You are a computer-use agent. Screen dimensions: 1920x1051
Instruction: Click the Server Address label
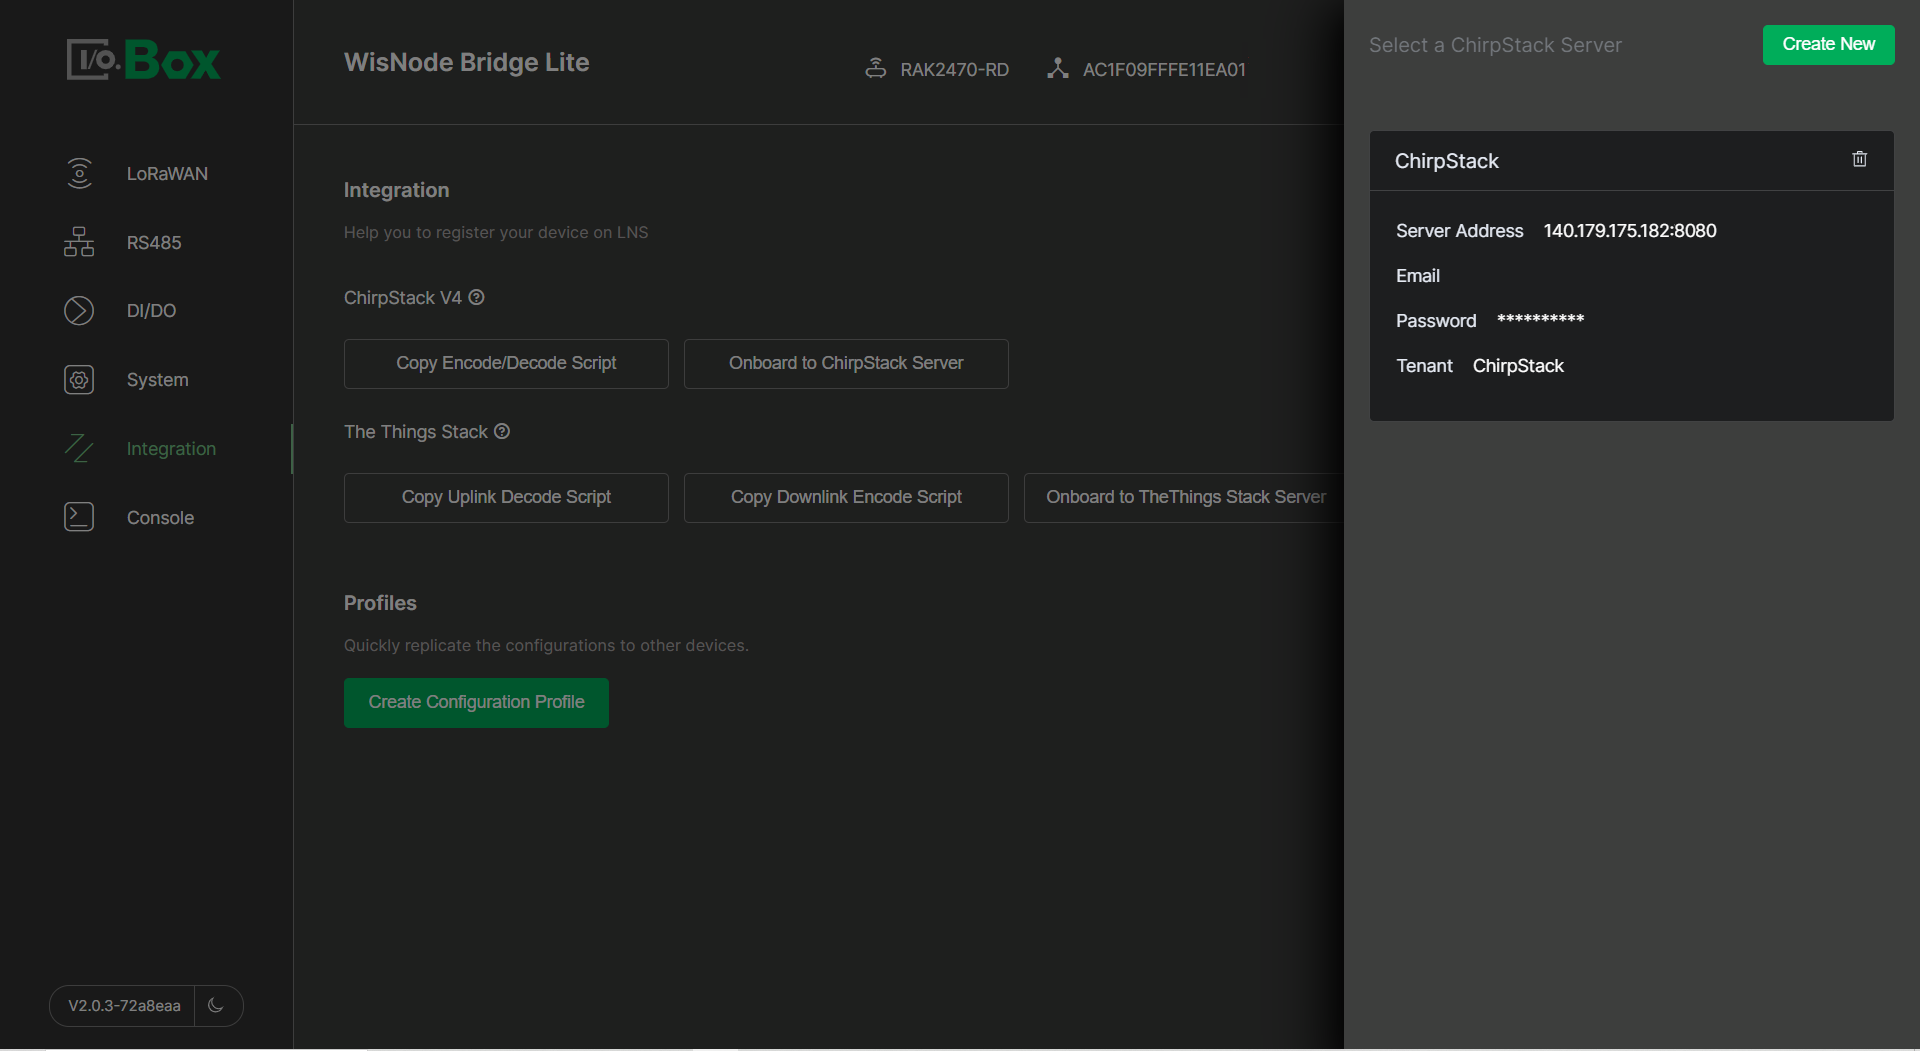tap(1460, 231)
